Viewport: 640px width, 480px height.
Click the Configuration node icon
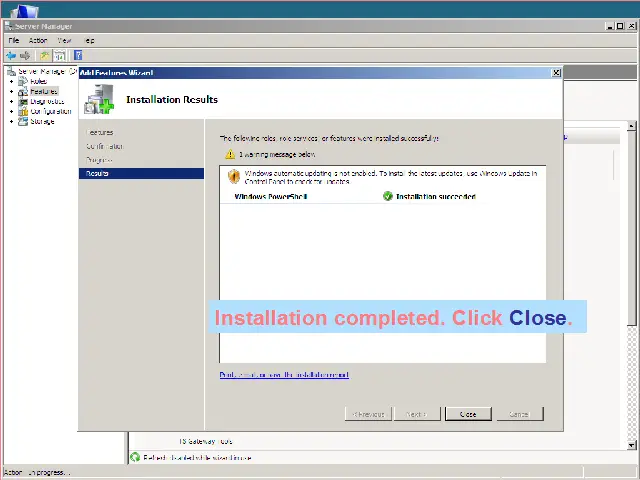click(23, 111)
